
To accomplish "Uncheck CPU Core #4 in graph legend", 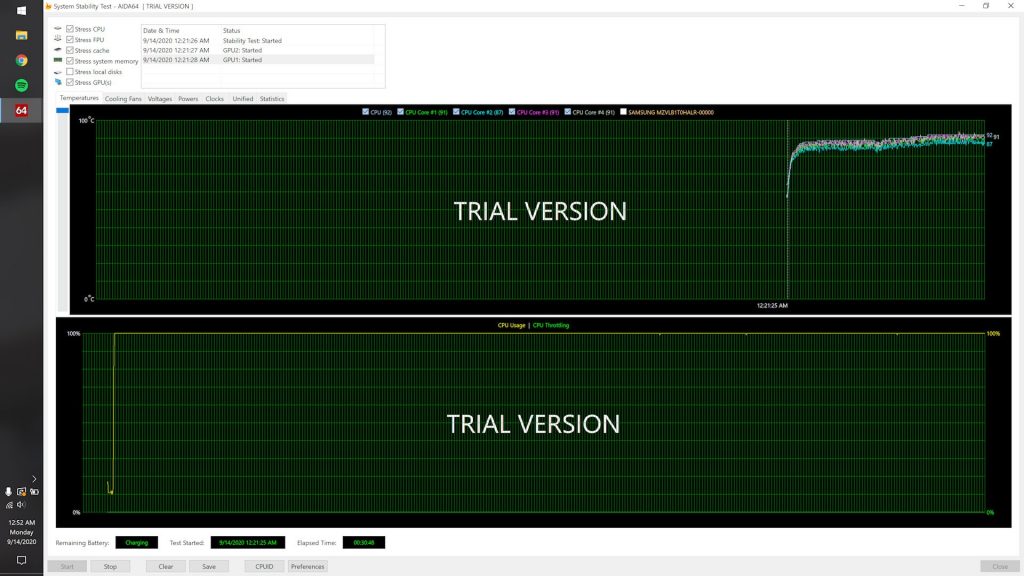I will tap(568, 112).
